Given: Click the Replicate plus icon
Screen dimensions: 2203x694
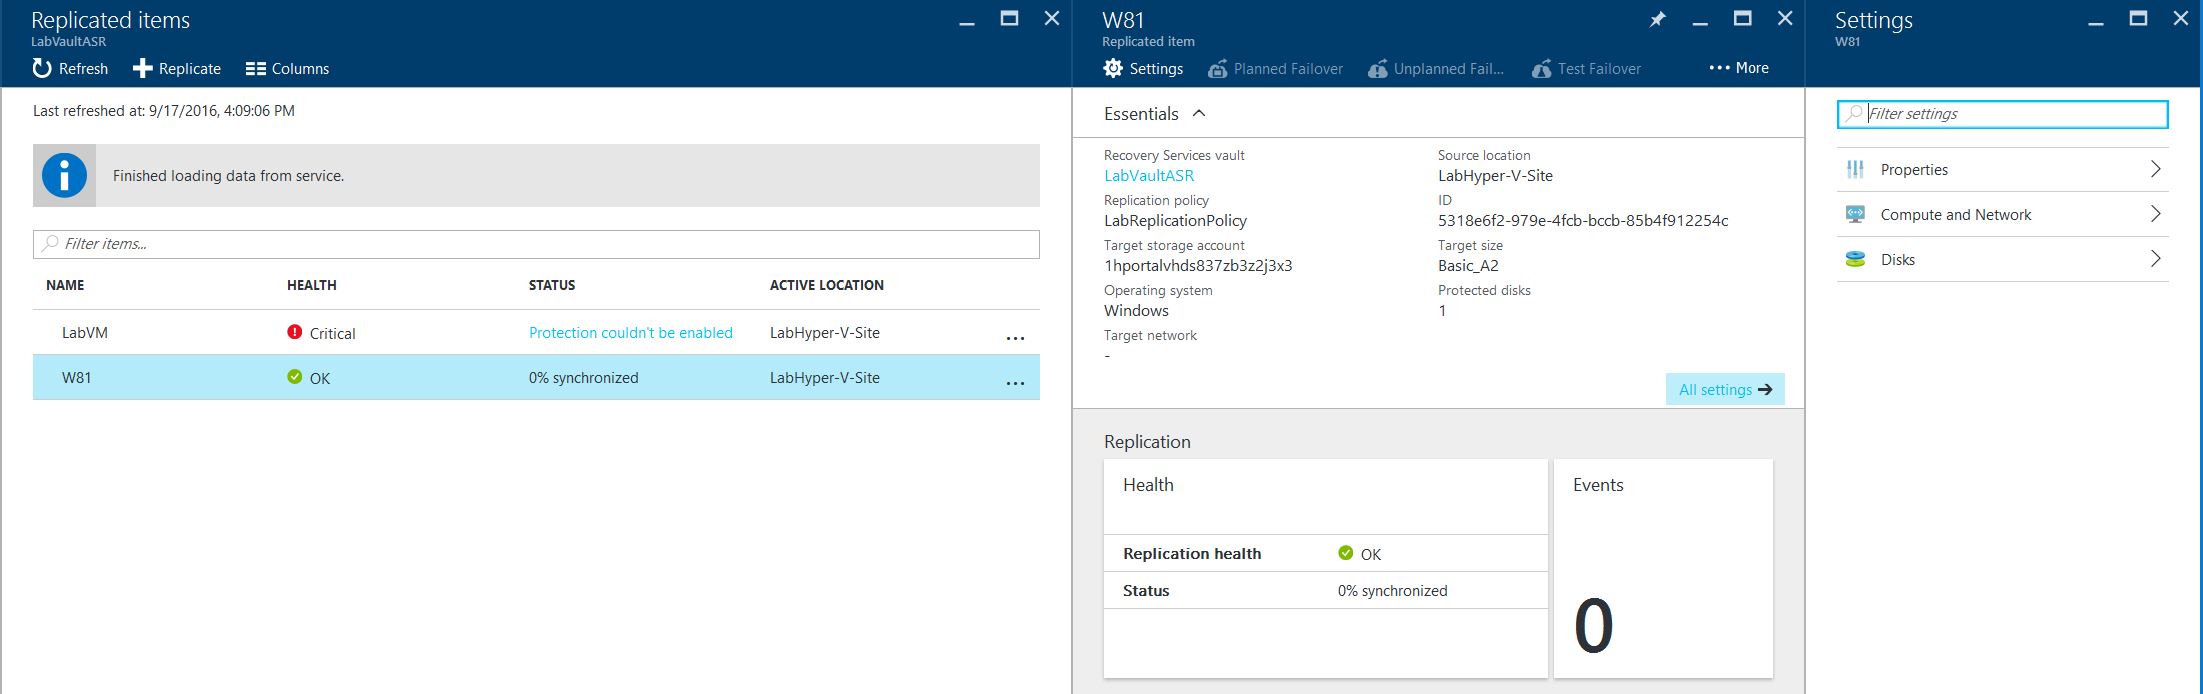Looking at the screenshot, I should pos(143,68).
